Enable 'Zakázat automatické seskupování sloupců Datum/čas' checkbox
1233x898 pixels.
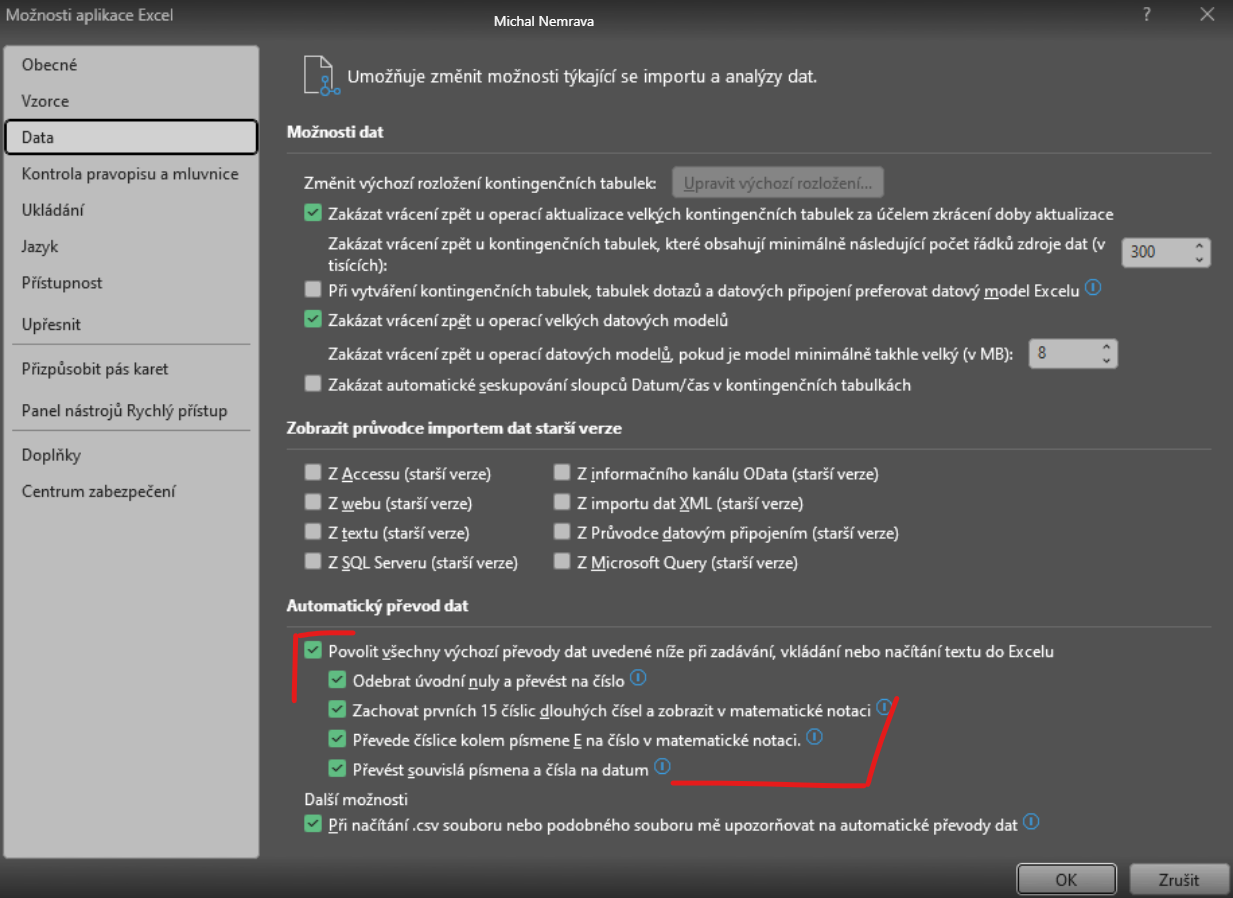[313, 384]
